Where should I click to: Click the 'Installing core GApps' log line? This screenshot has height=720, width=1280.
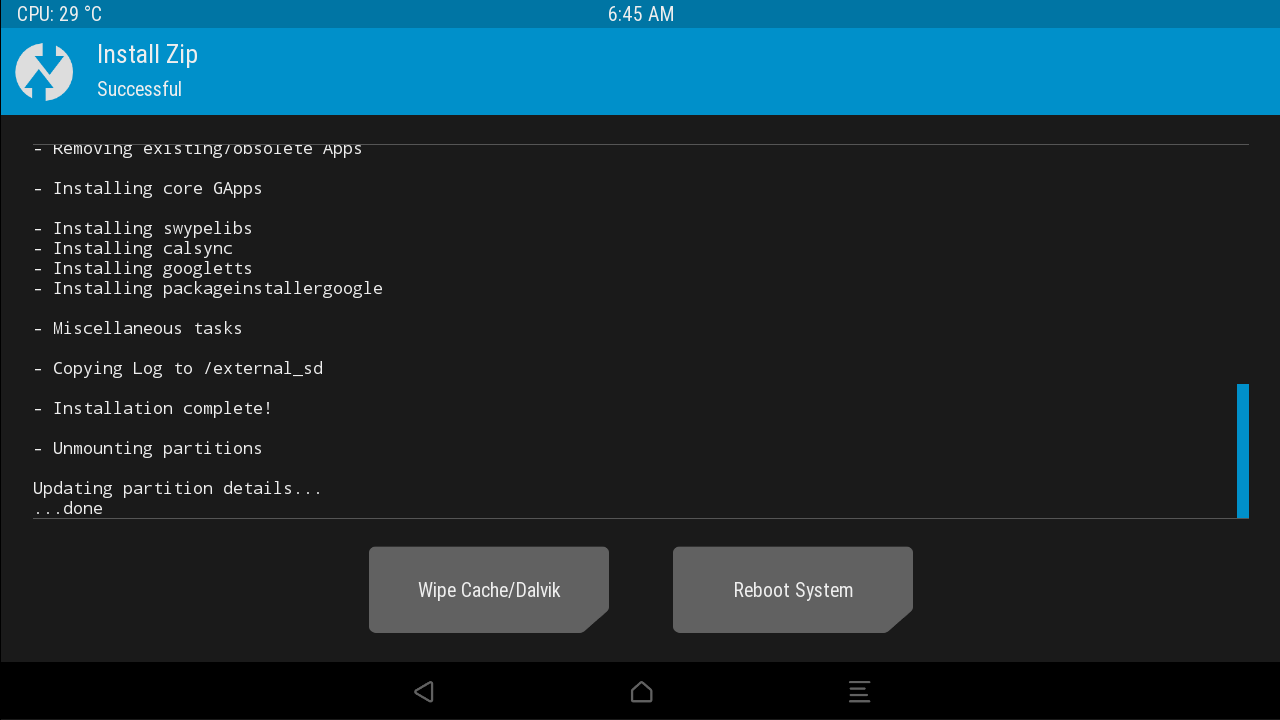click(x=148, y=188)
